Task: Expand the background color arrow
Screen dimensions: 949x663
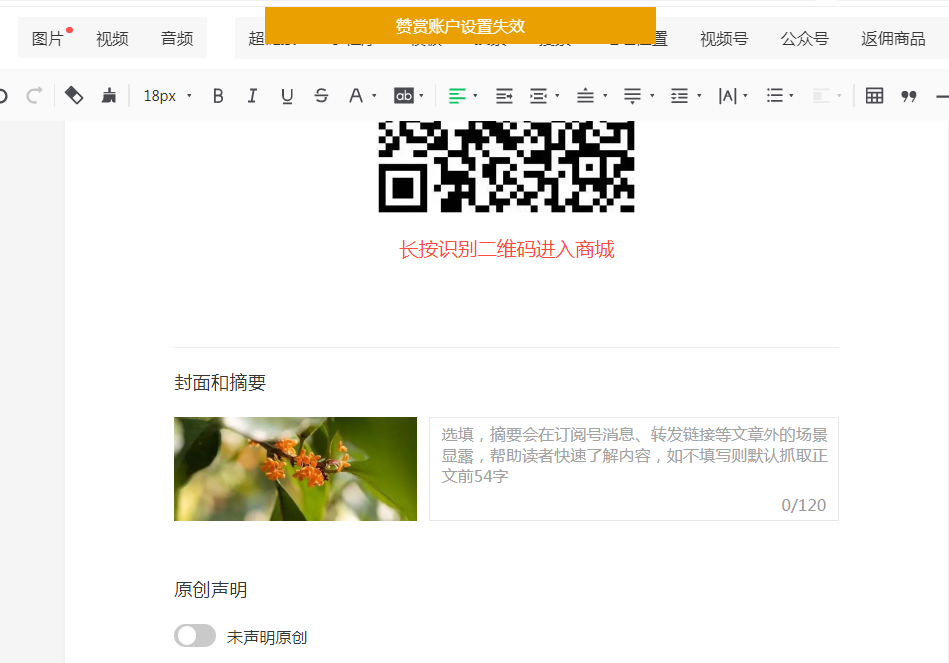Action: pyautogui.click(x=421, y=96)
